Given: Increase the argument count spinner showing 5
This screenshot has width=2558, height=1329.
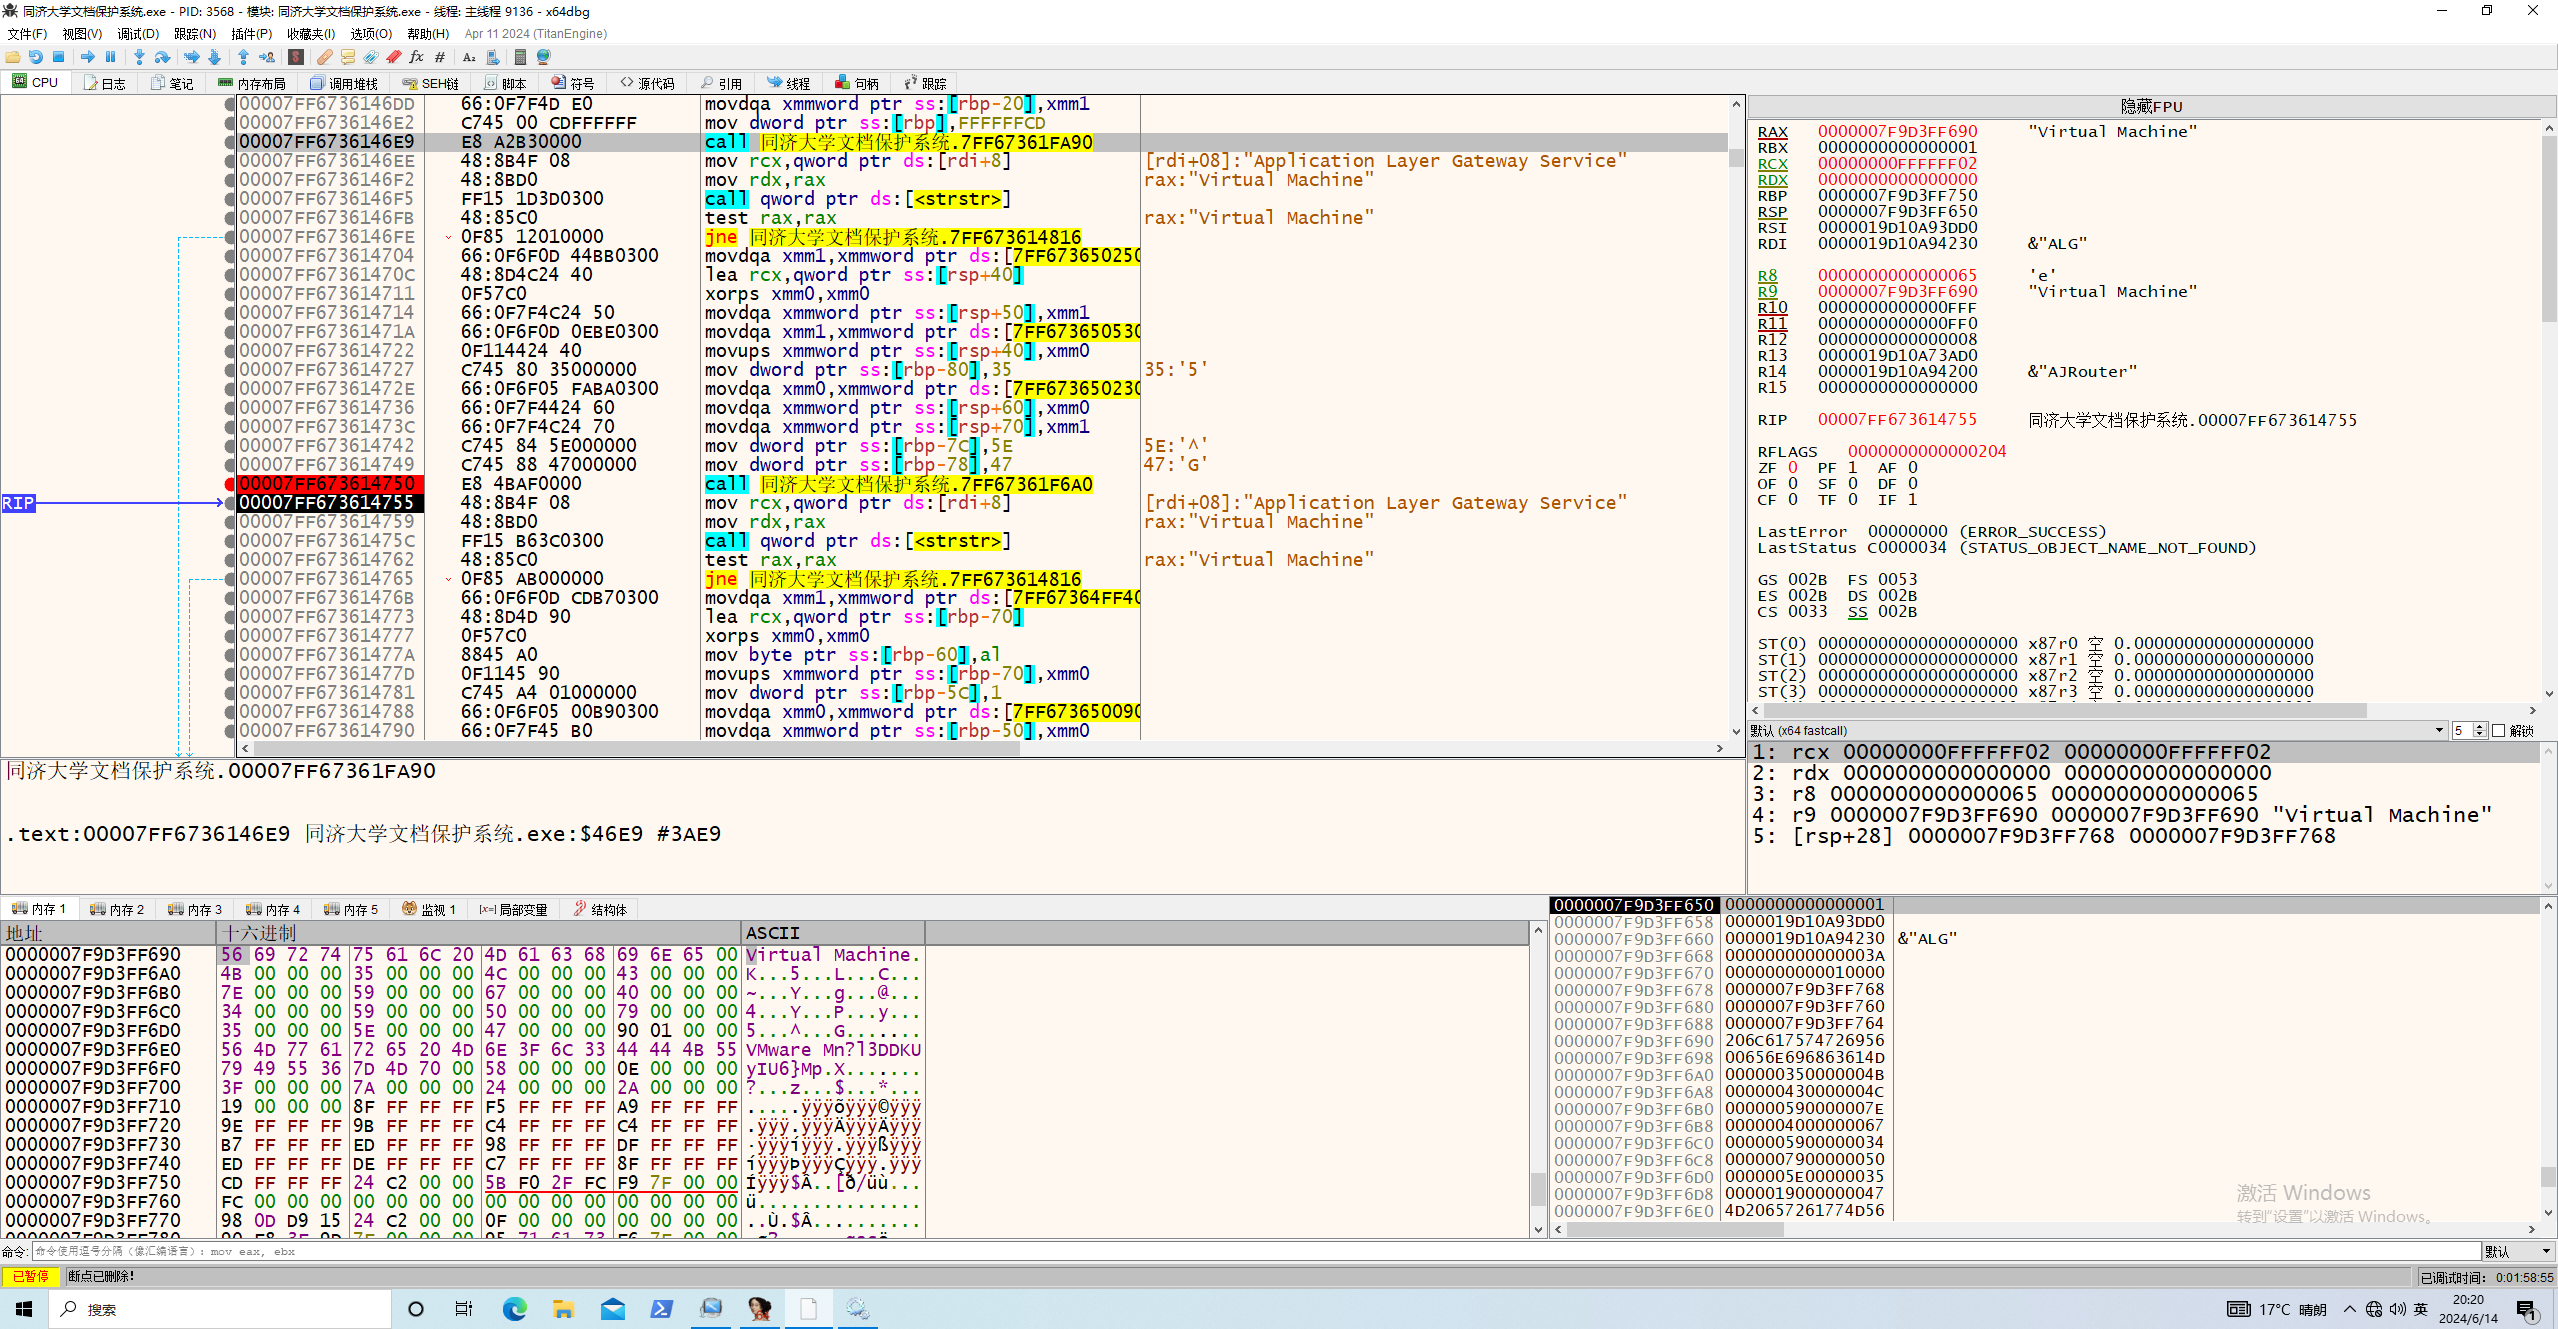Looking at the screenshot, I should point(2479,727).
